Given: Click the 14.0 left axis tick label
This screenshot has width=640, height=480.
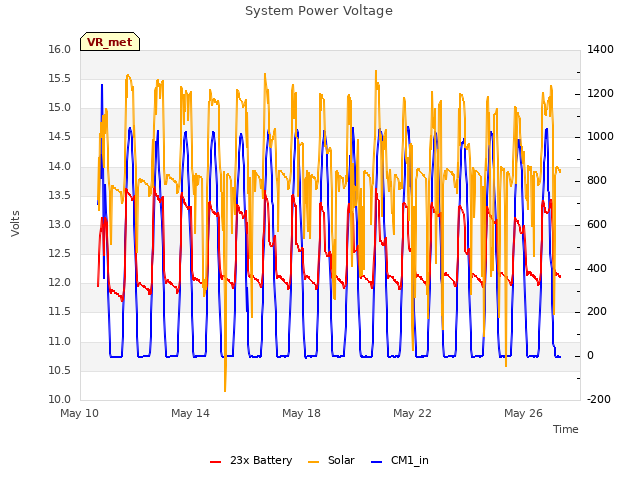Looking at the screenshot, I should [60, 166].
